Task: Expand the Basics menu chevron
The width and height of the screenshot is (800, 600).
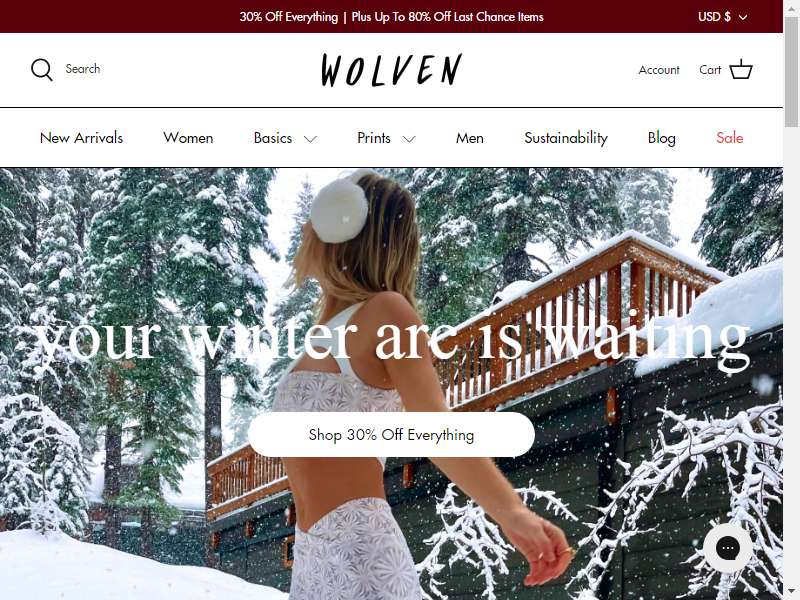Action: click(x=310, y=139)
